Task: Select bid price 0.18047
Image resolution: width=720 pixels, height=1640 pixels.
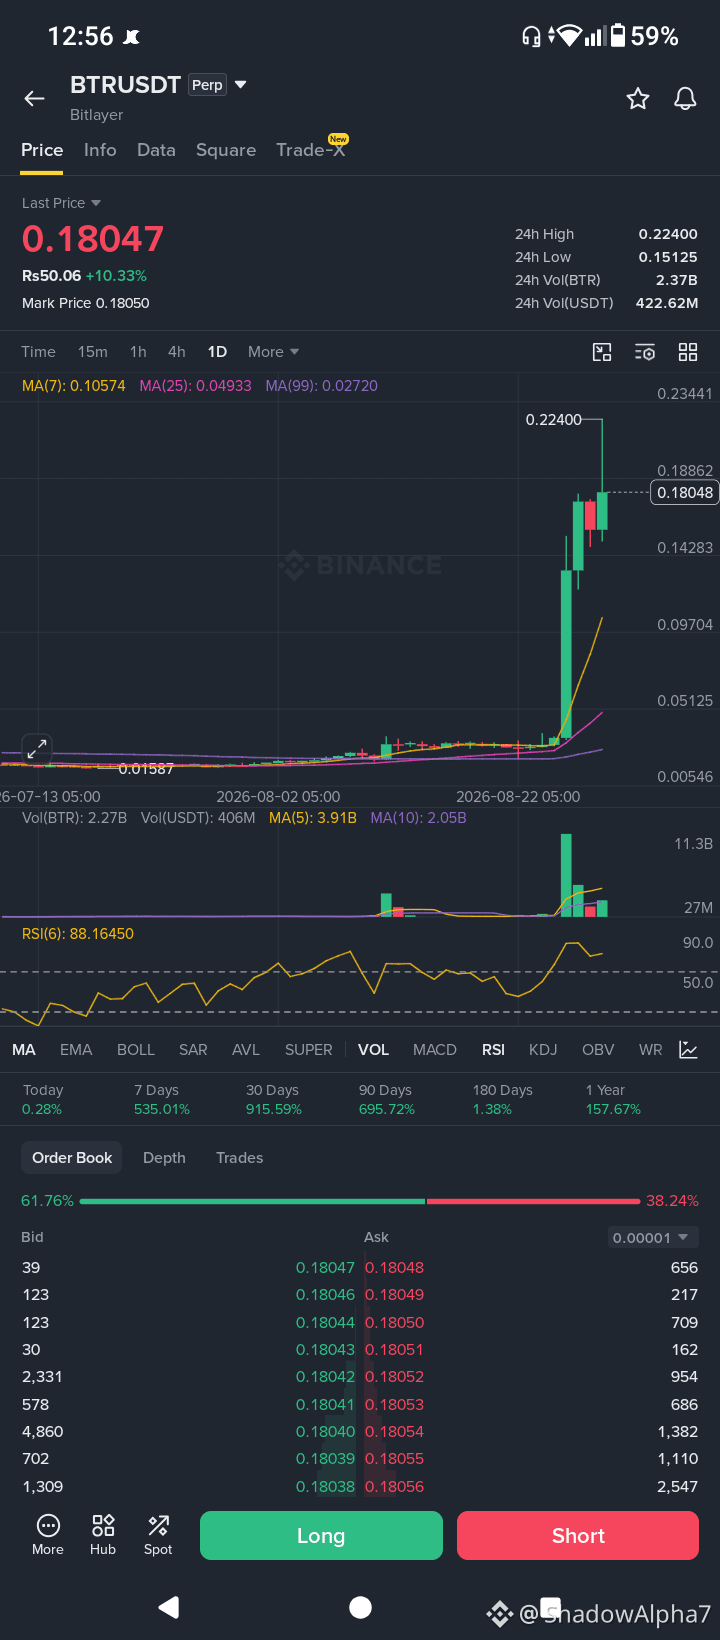Action: (x=325, y=1268)
